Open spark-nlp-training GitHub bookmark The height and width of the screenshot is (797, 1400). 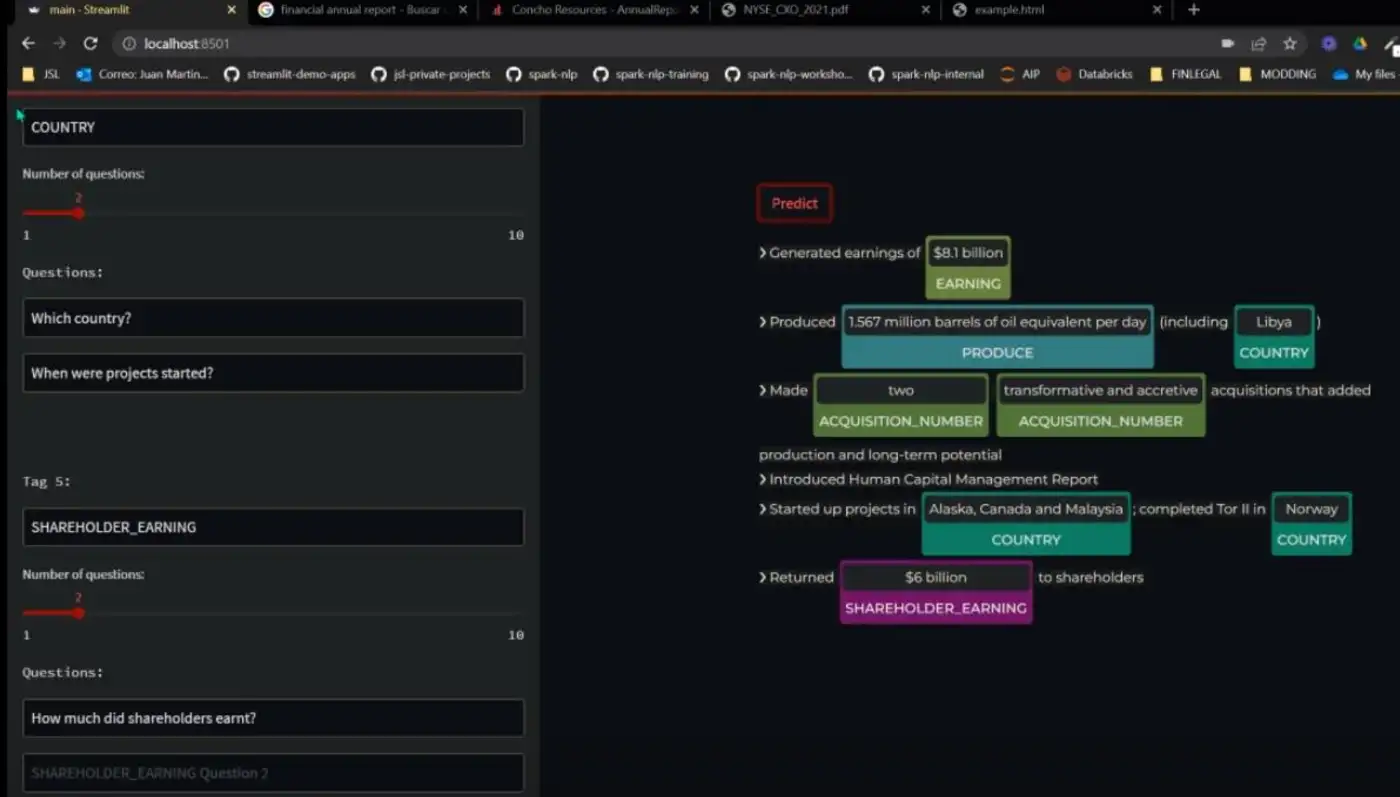(651, 74)
